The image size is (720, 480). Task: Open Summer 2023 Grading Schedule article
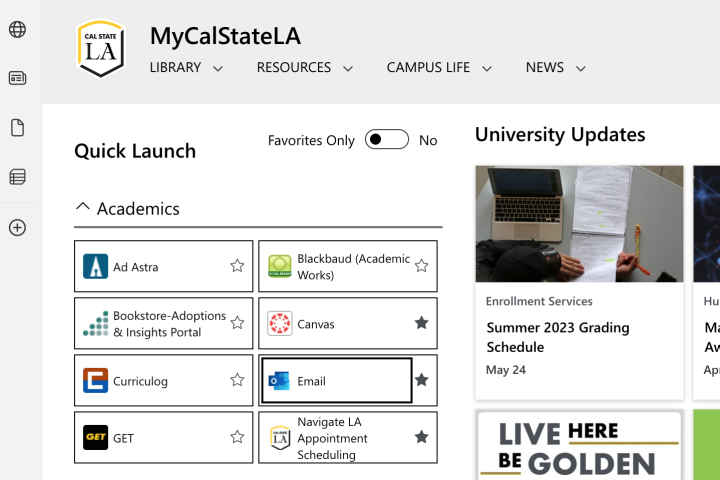(x=558, y=337)
